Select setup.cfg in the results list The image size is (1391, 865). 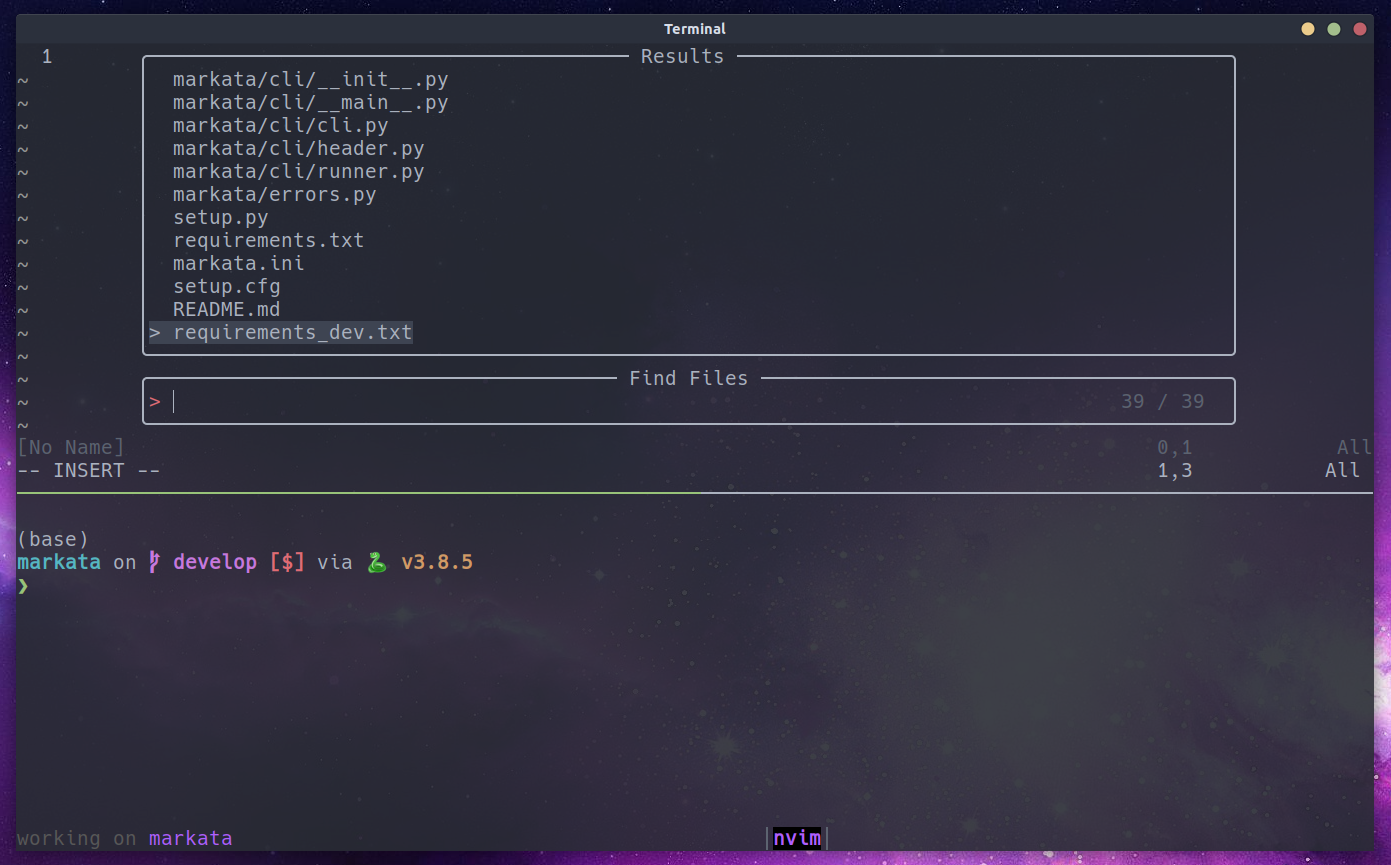226,287
